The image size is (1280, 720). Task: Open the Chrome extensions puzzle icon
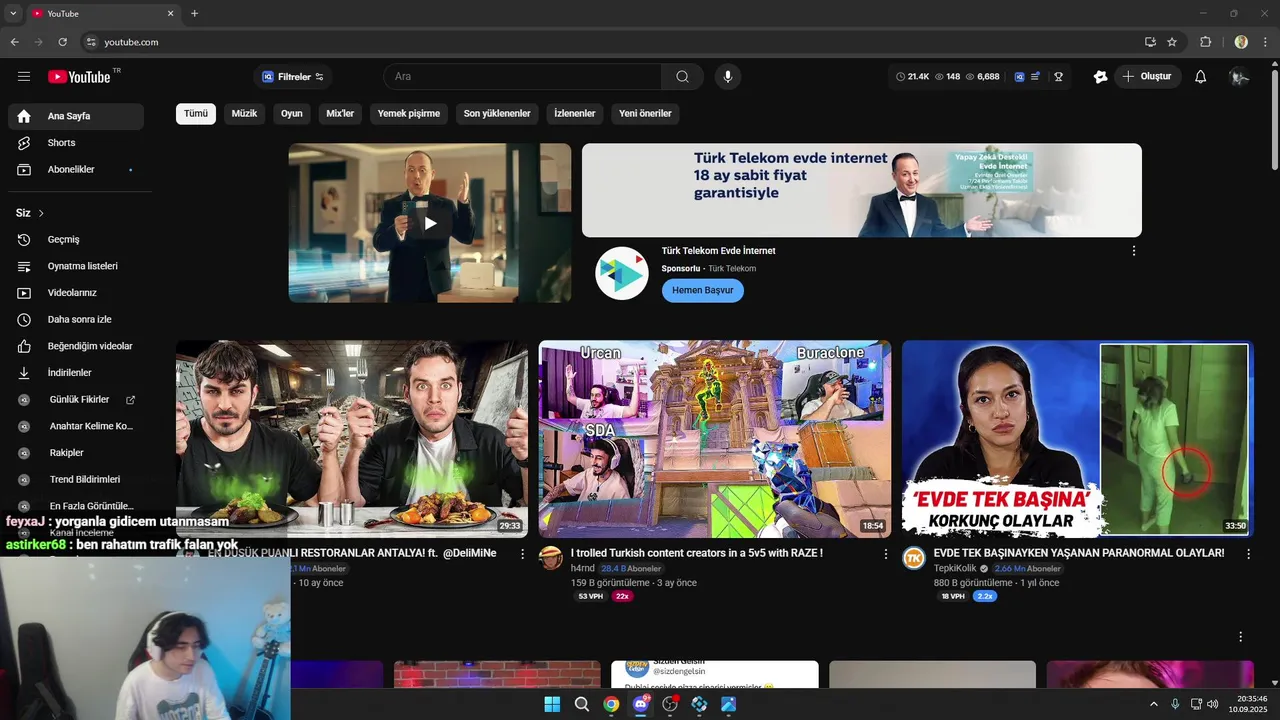click(1205, 42)
